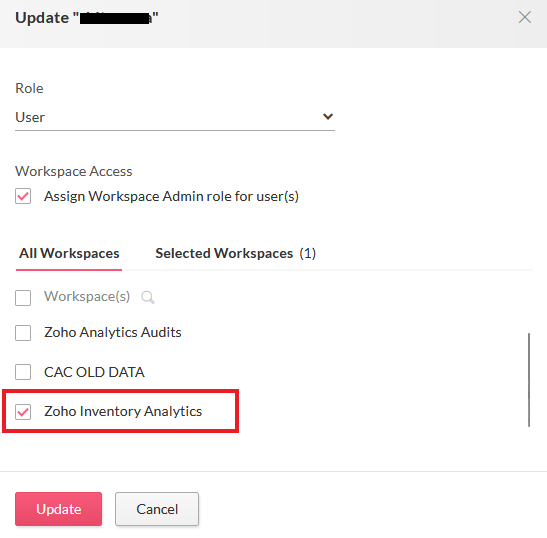The width and height of the screenshot is (547, 538).
Task: Tick the Zoho Analytics Audits checkbox
Action: 23,333
